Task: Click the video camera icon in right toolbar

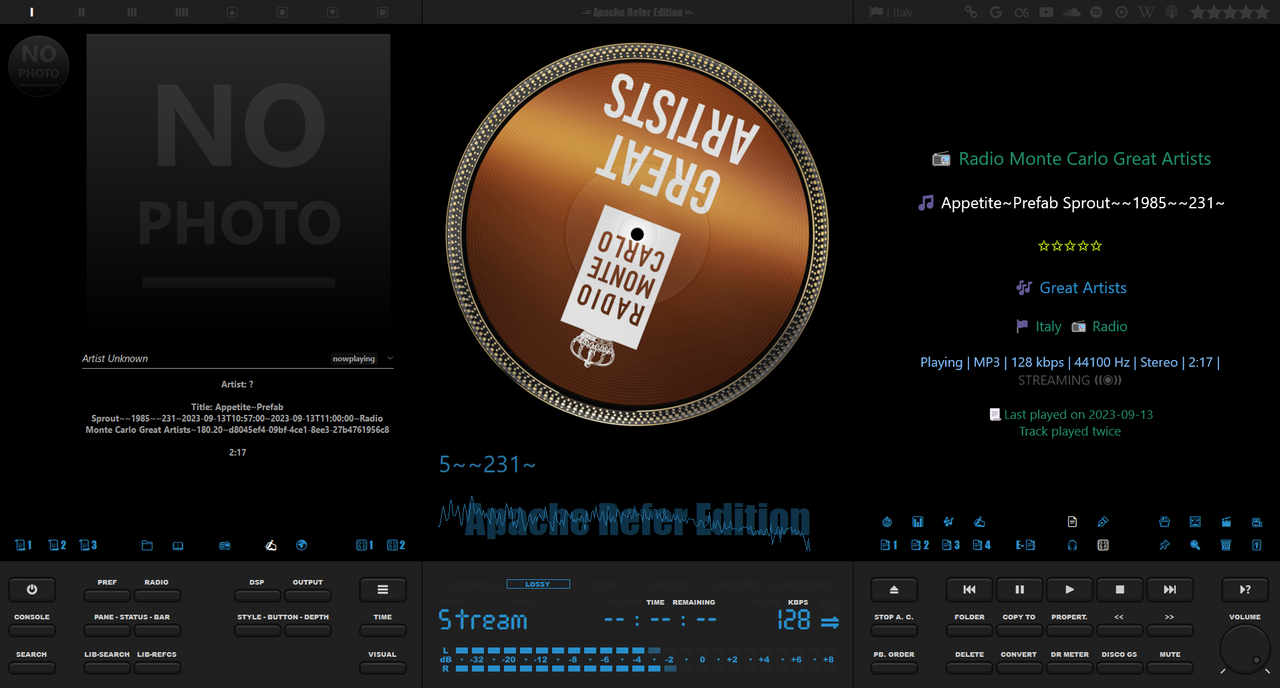Action: (1257, 522)
